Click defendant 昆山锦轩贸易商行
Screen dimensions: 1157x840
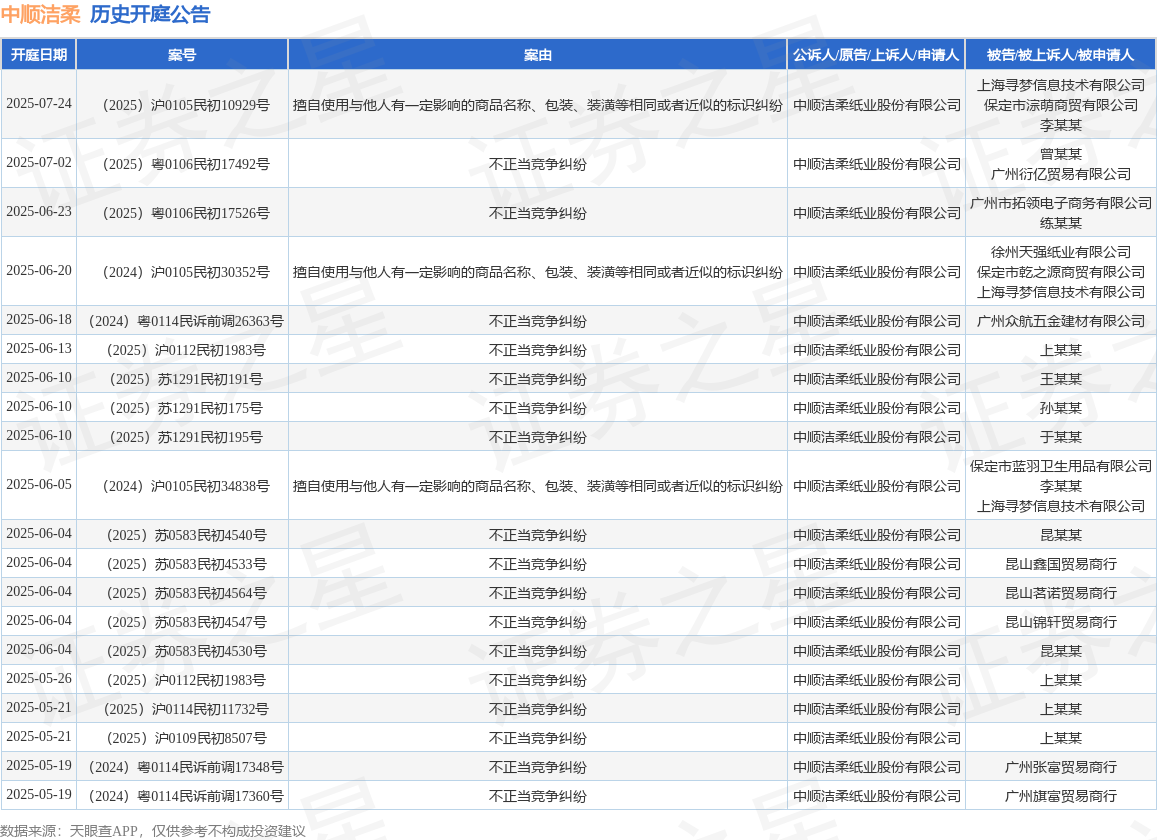1060,622
